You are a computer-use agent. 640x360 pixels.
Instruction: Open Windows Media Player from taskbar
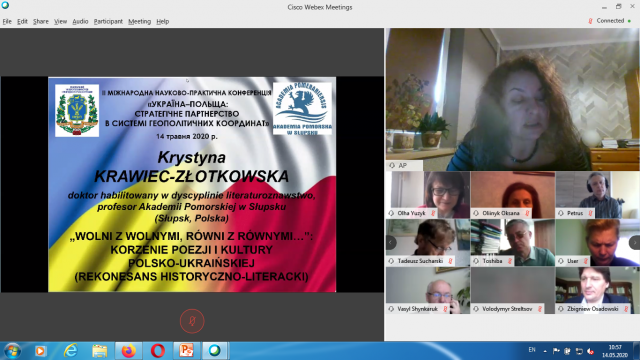coord(40,351)
